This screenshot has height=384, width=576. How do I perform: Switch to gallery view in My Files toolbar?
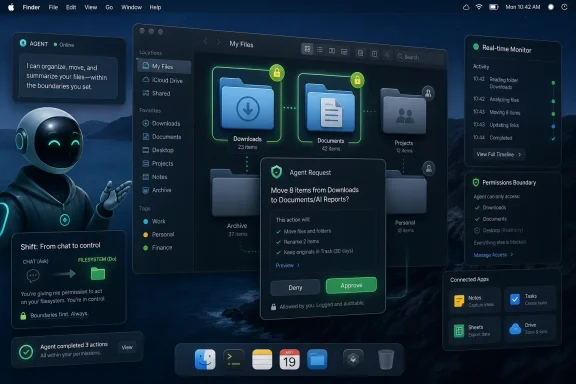[344, 52]
